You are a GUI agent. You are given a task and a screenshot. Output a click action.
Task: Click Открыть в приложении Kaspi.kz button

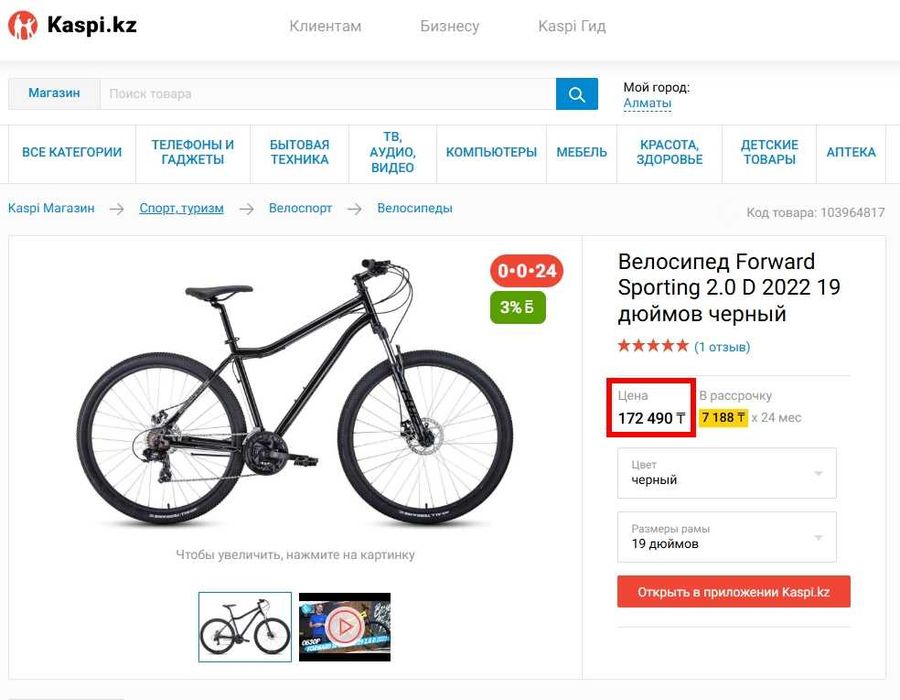point(733,591)
